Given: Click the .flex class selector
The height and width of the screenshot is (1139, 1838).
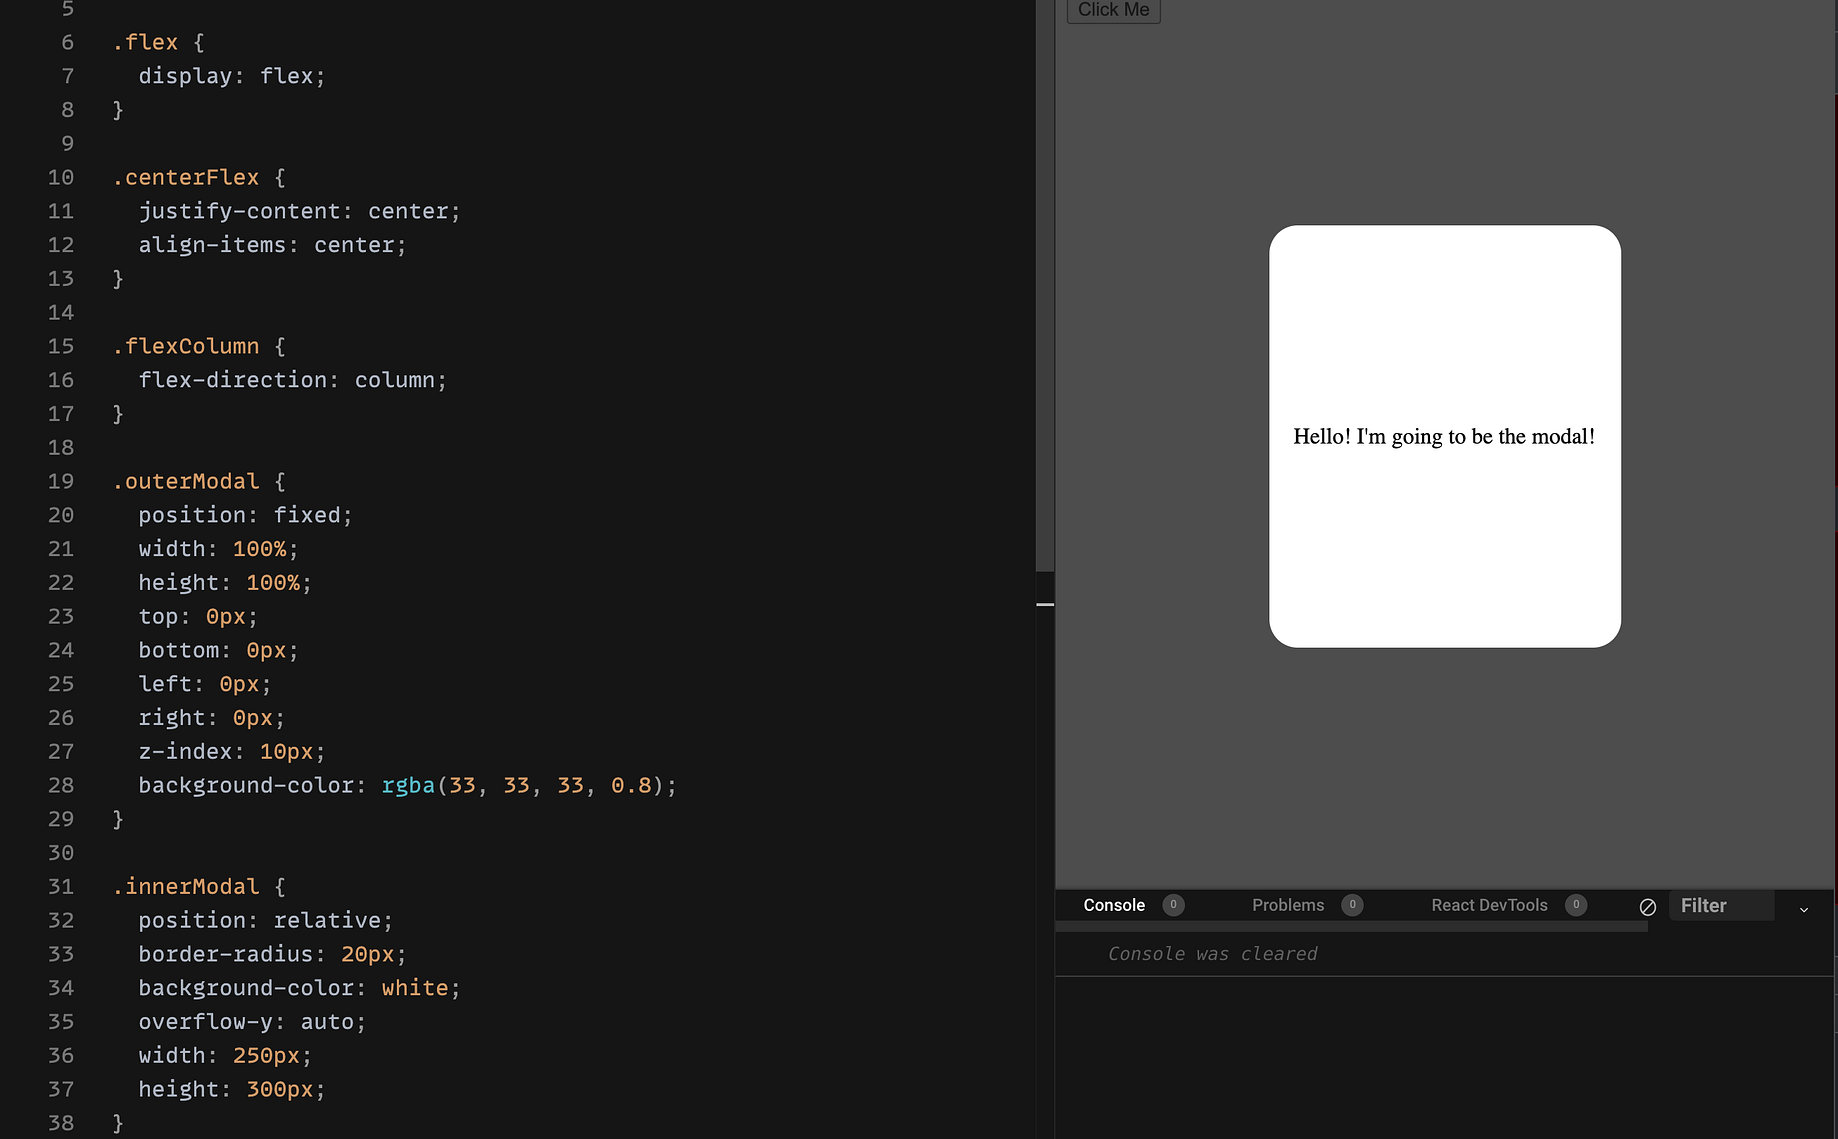Looking at the screenshot, I should click(145, 42).
